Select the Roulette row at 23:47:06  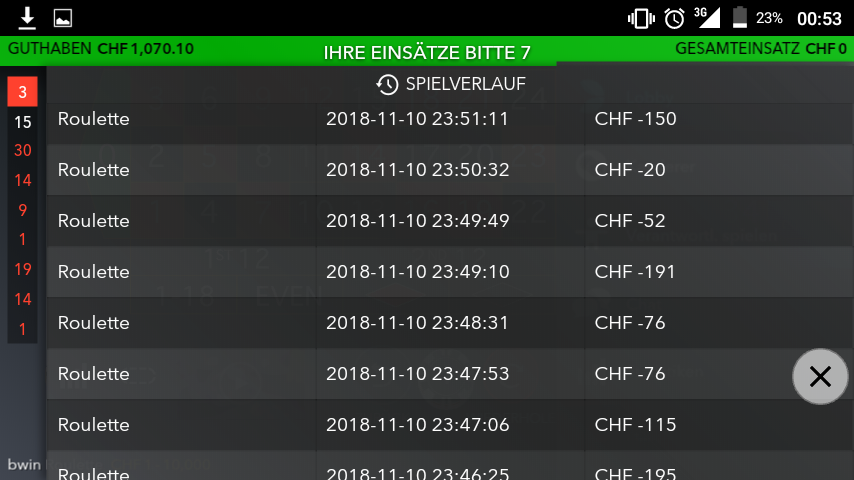click(x=450, y=425)
